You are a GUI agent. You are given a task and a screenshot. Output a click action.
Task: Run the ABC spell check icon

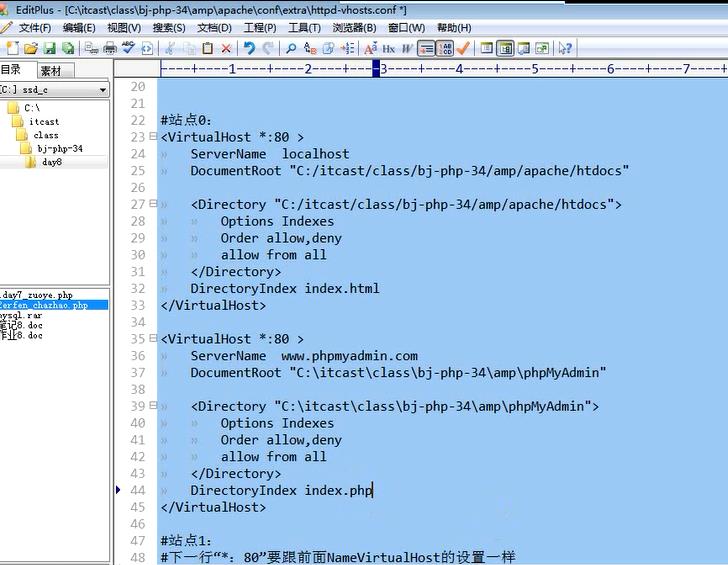[129, 48]
